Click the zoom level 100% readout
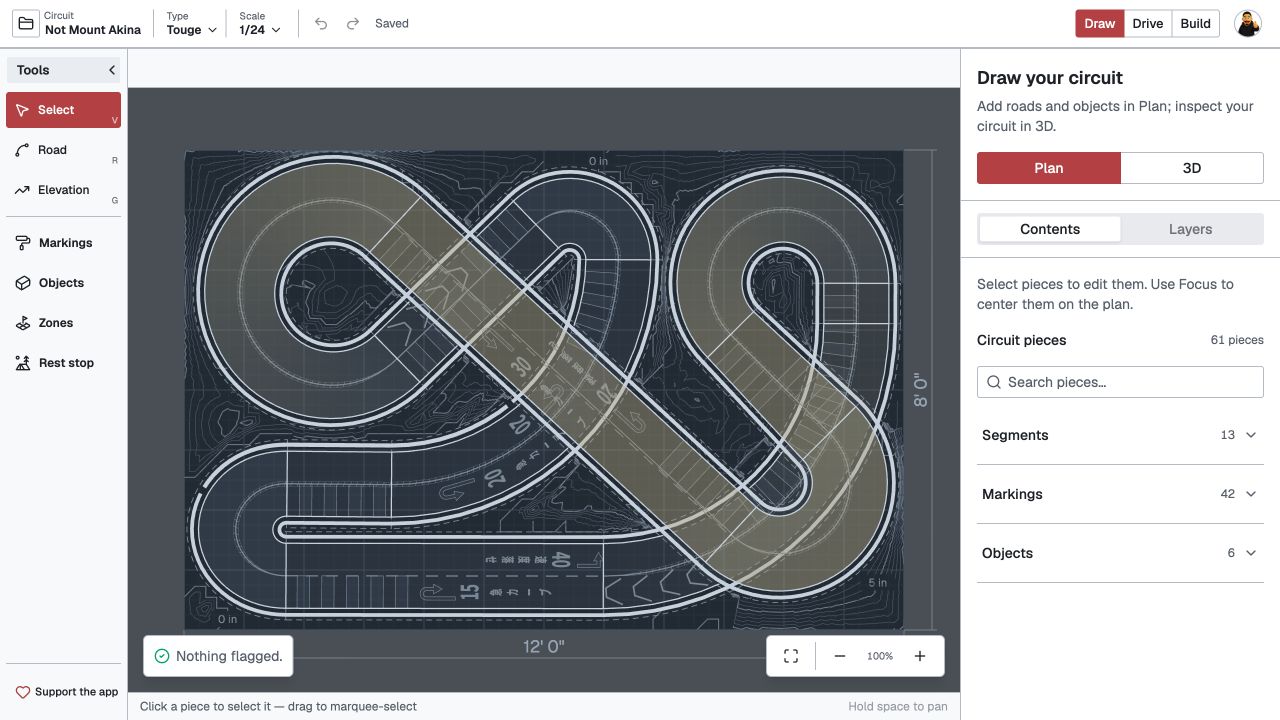The height and width of the screenshot is (720, 1280). point(880,656)
